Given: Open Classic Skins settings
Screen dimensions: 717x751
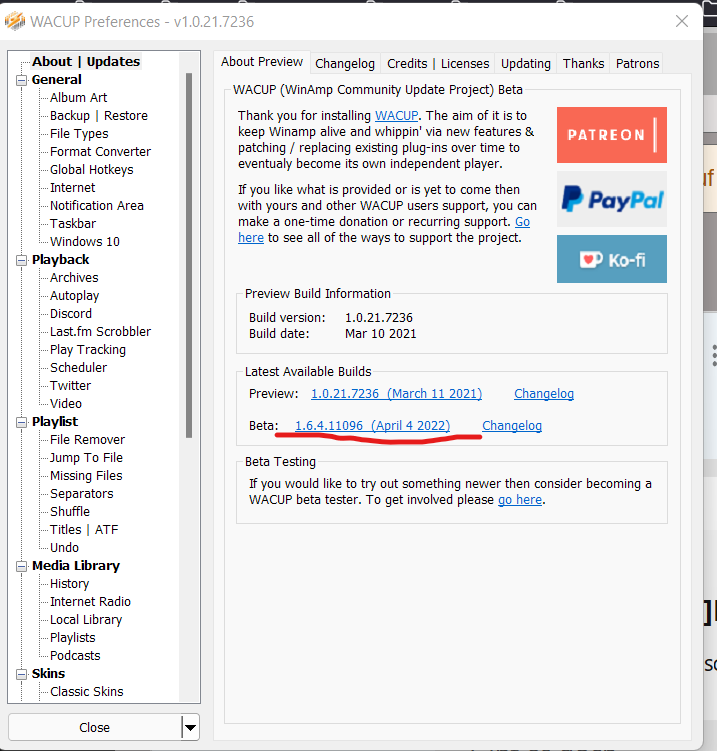Looking at the screenshot, I should [87, 692].
